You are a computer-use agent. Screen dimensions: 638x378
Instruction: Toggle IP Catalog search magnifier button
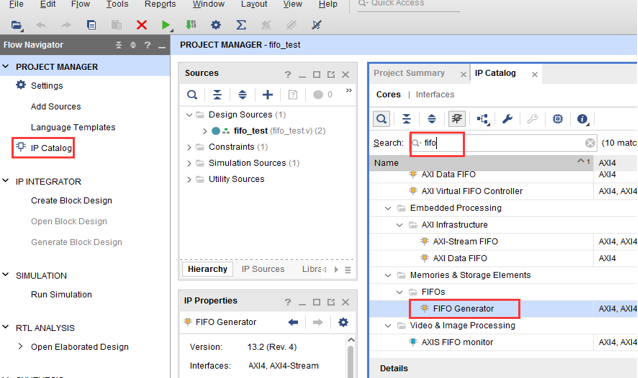click(x=381, y=119)
